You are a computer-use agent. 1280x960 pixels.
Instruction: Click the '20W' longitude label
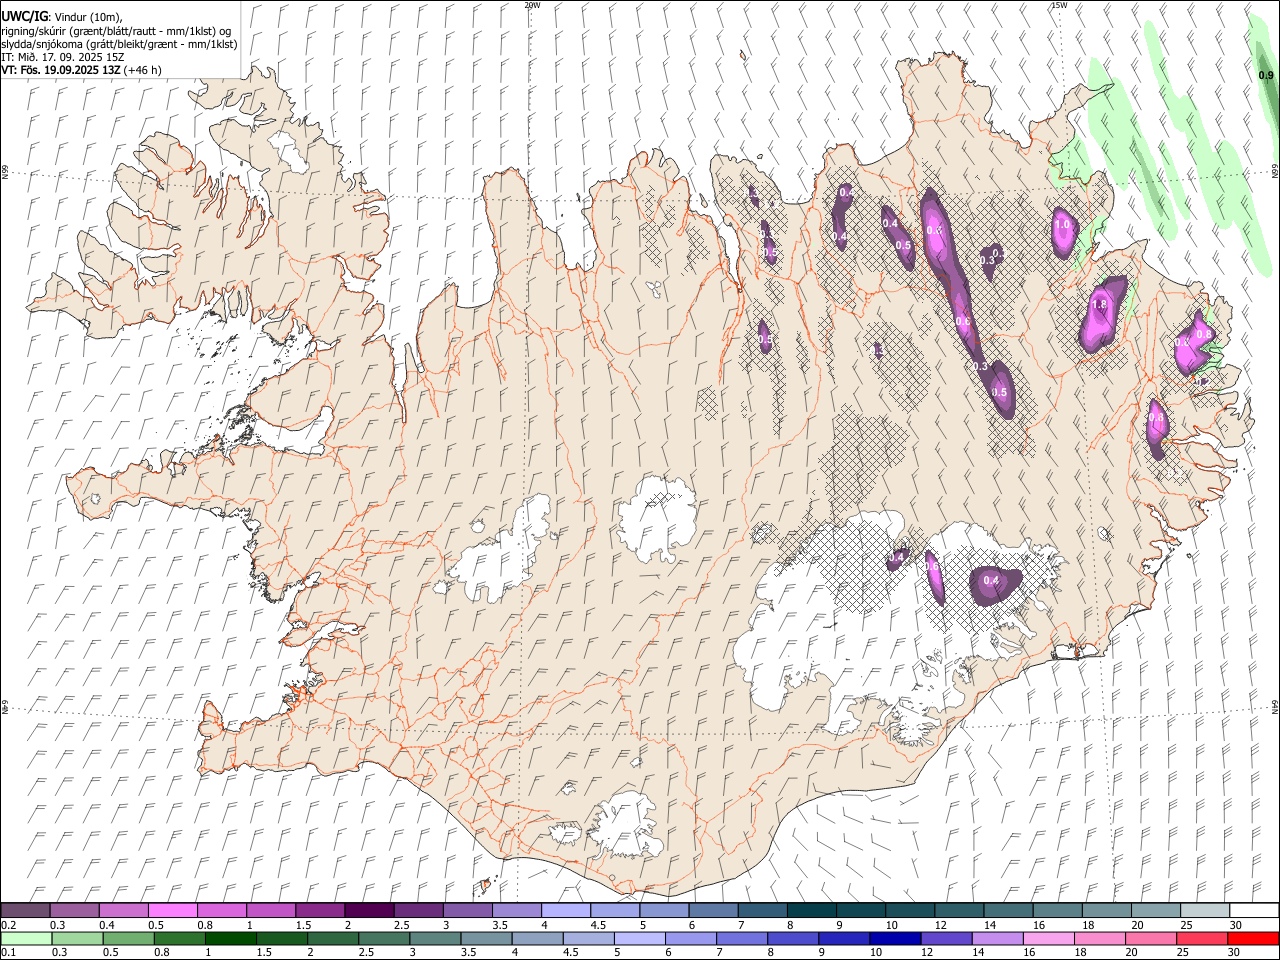pyautogui.click(x=532, y=5)
